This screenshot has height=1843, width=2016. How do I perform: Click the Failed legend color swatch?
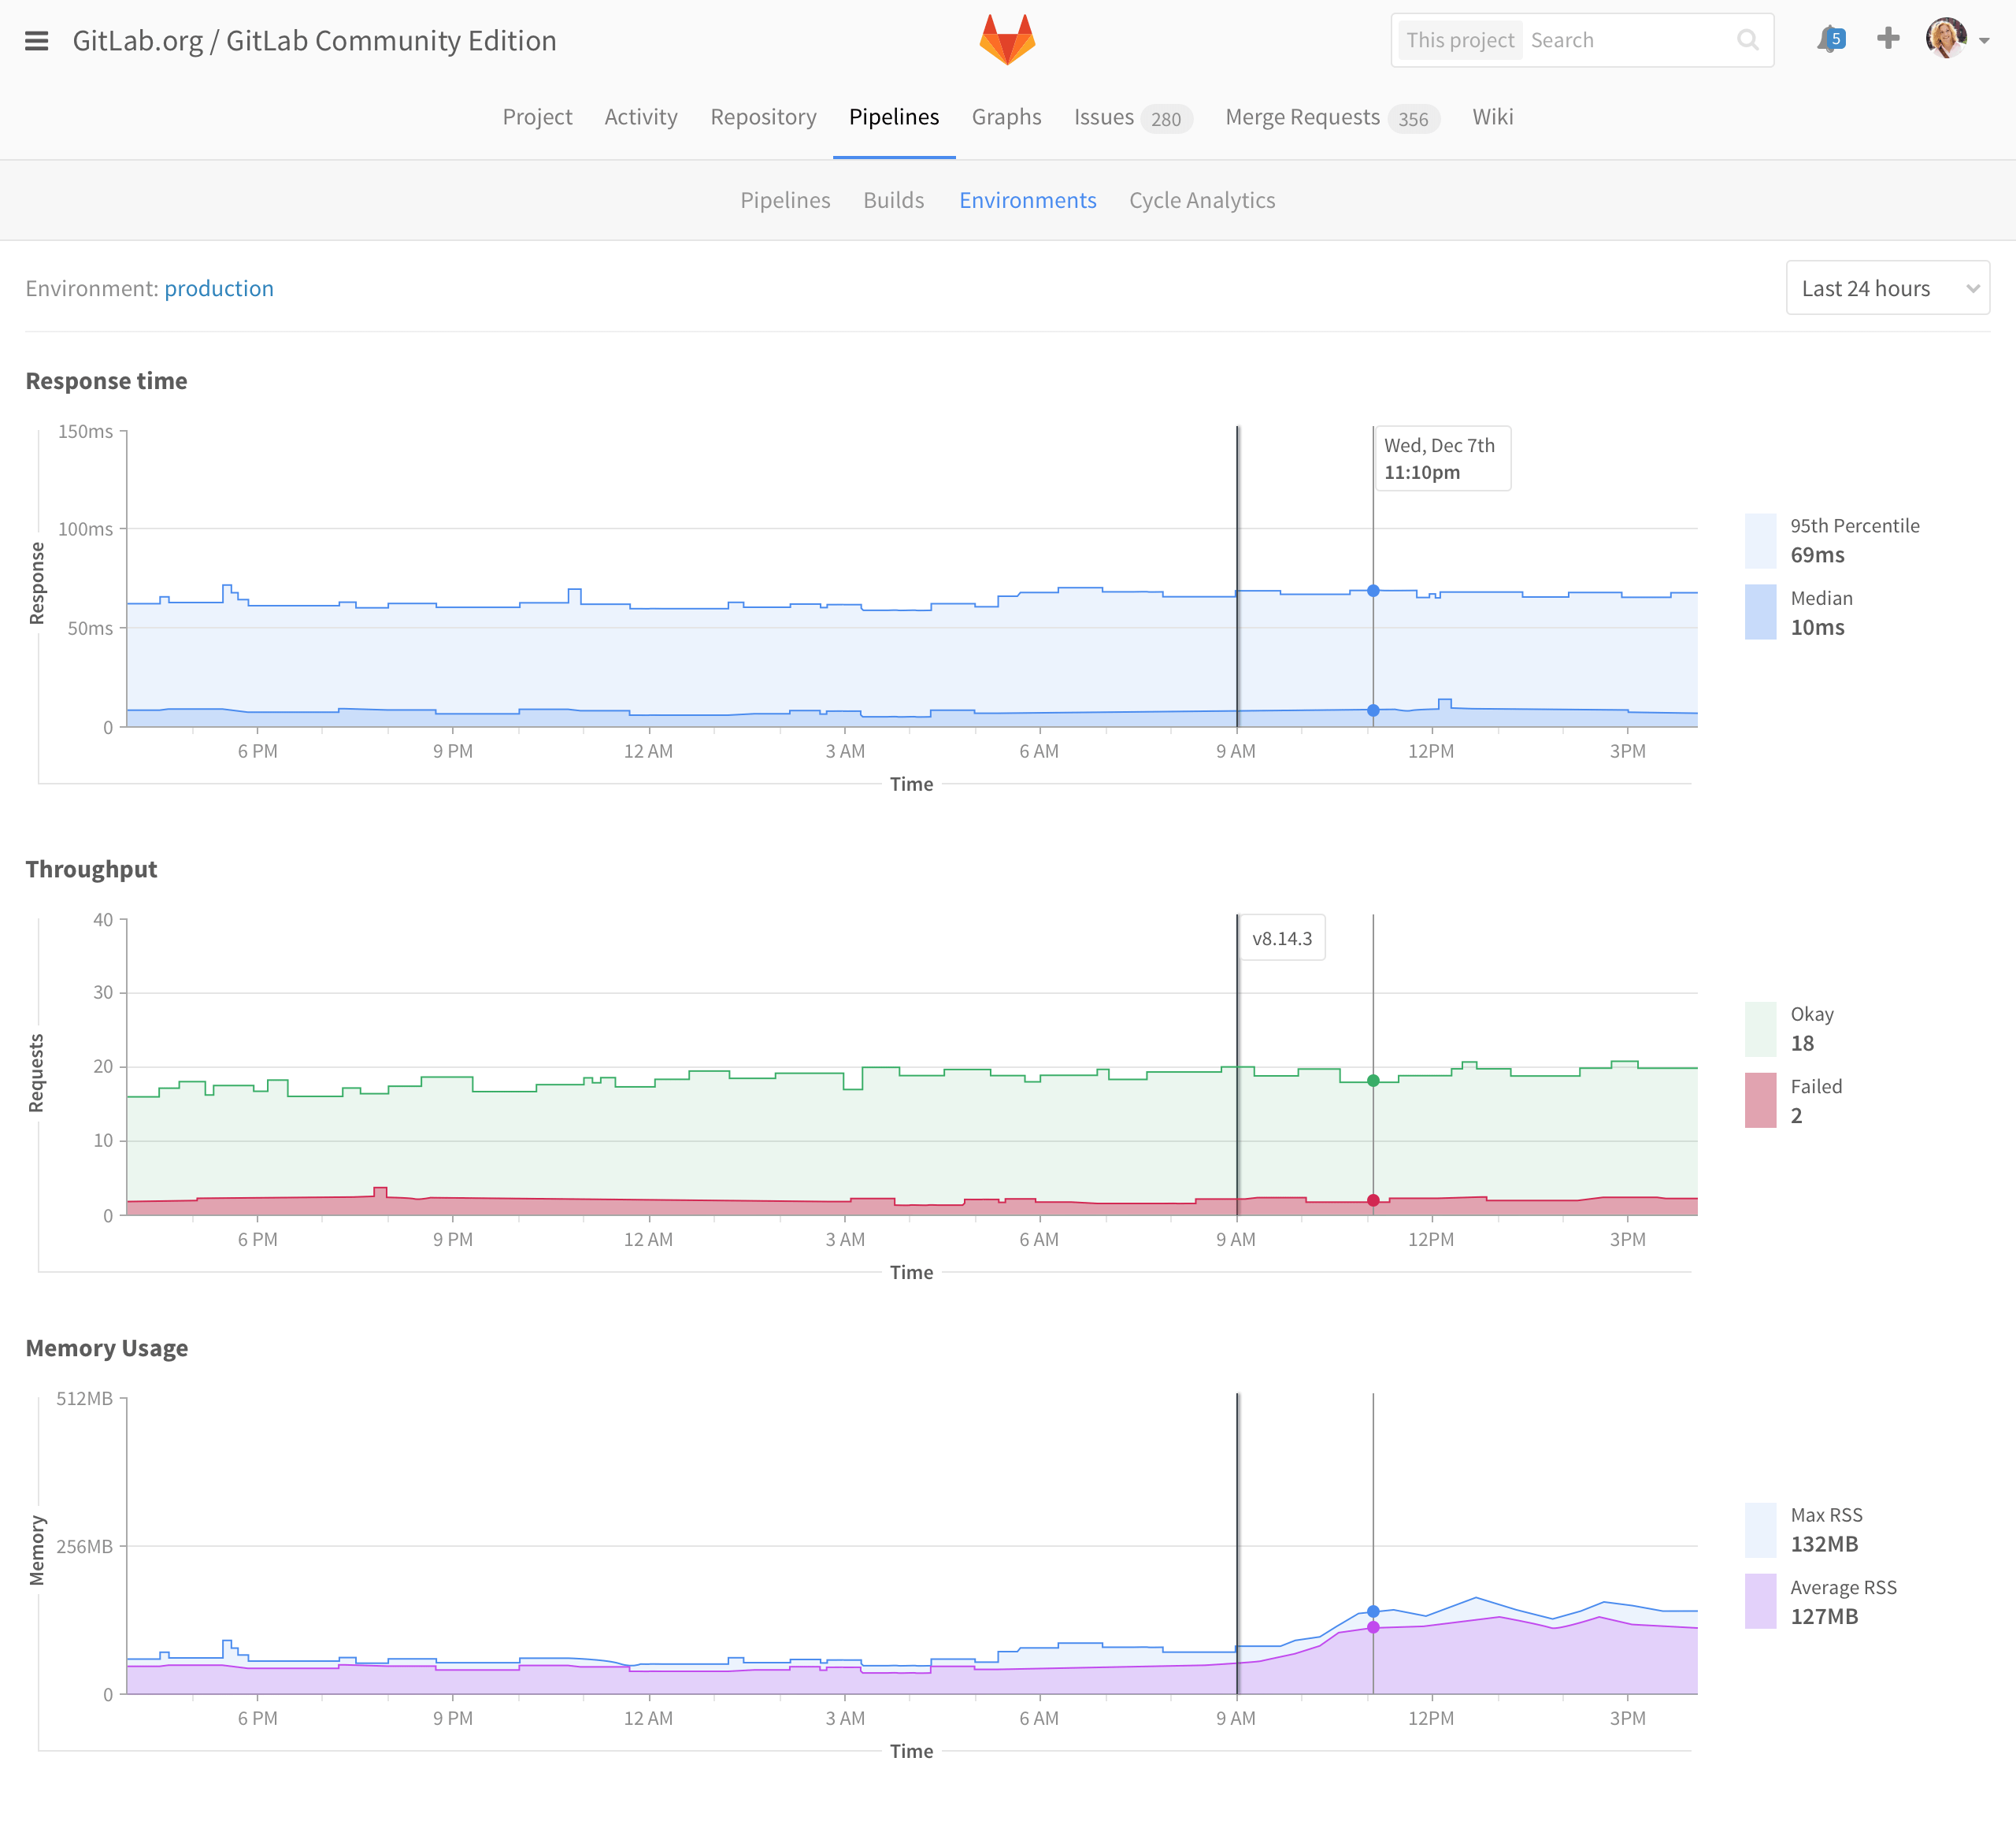tap(1760, 1100)
